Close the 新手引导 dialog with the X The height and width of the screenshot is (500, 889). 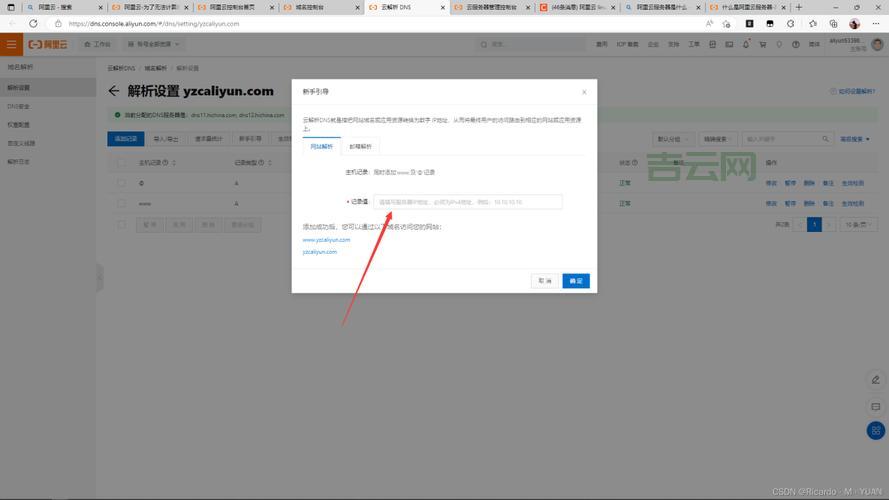point(584,92)
